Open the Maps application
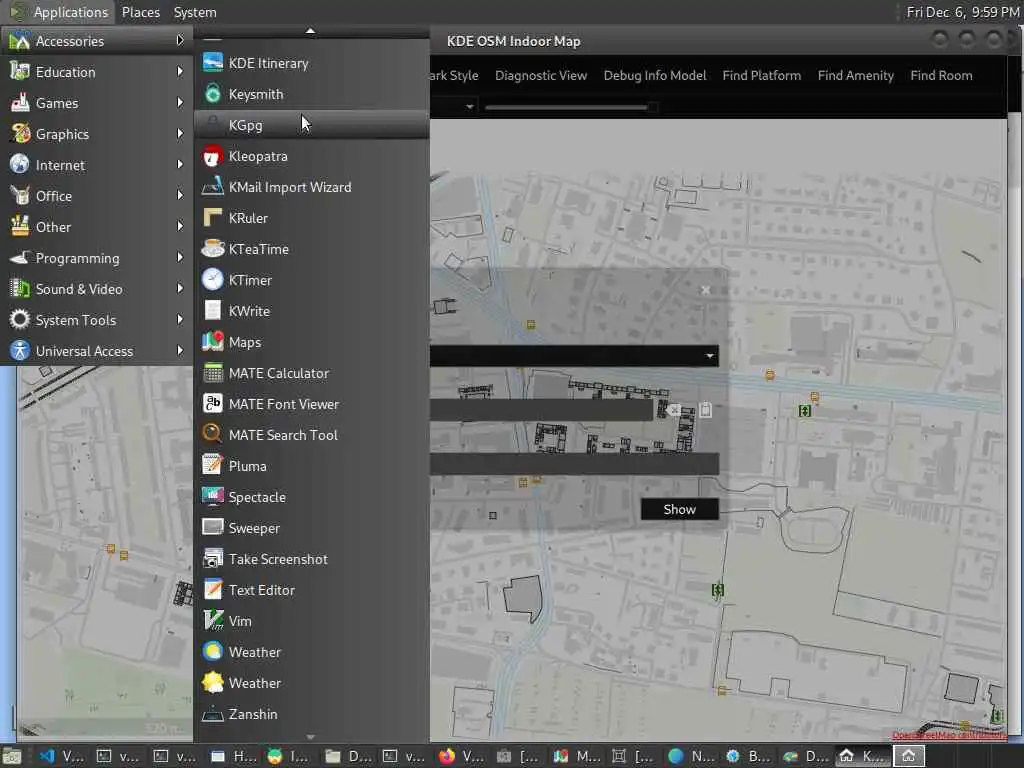The width and height of the screenshot is (1024, 768). point(312,342)
